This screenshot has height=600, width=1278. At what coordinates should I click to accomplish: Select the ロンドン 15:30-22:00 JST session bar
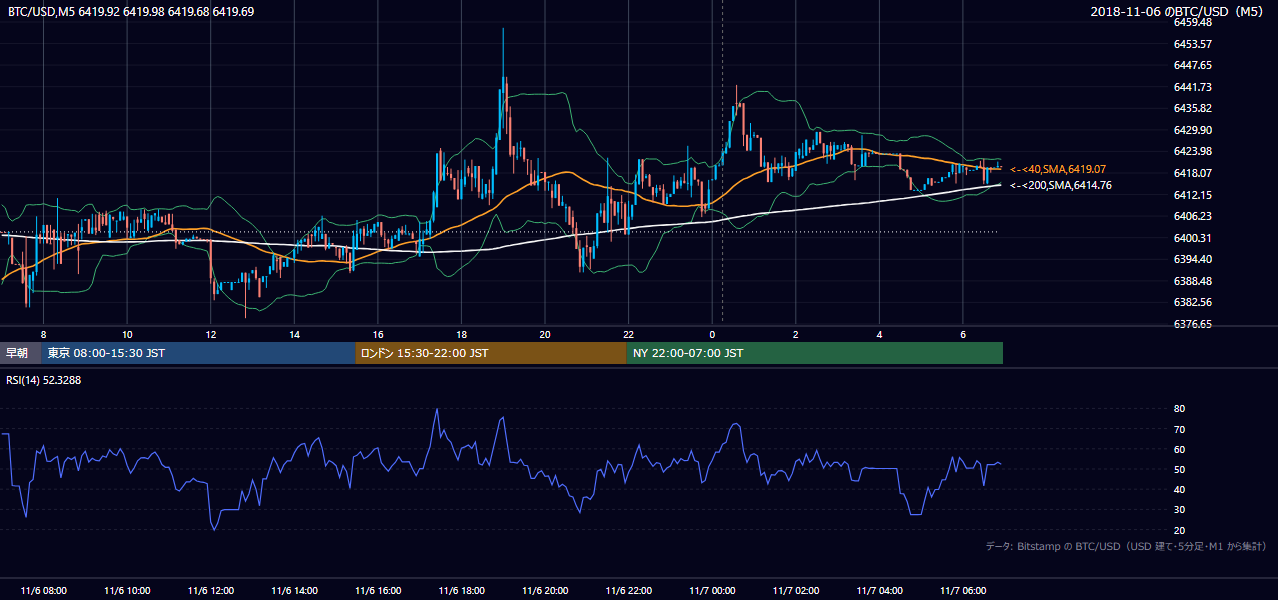coord(491,353)
